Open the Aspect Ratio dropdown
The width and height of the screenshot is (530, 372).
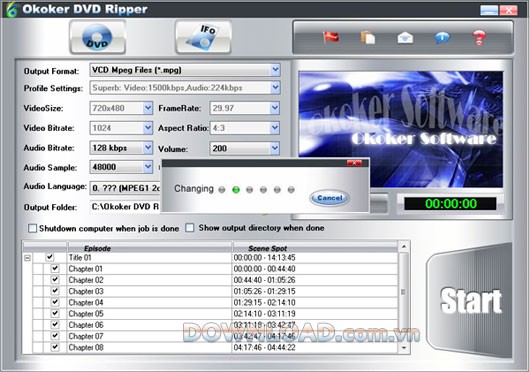[x=274, y=128]
